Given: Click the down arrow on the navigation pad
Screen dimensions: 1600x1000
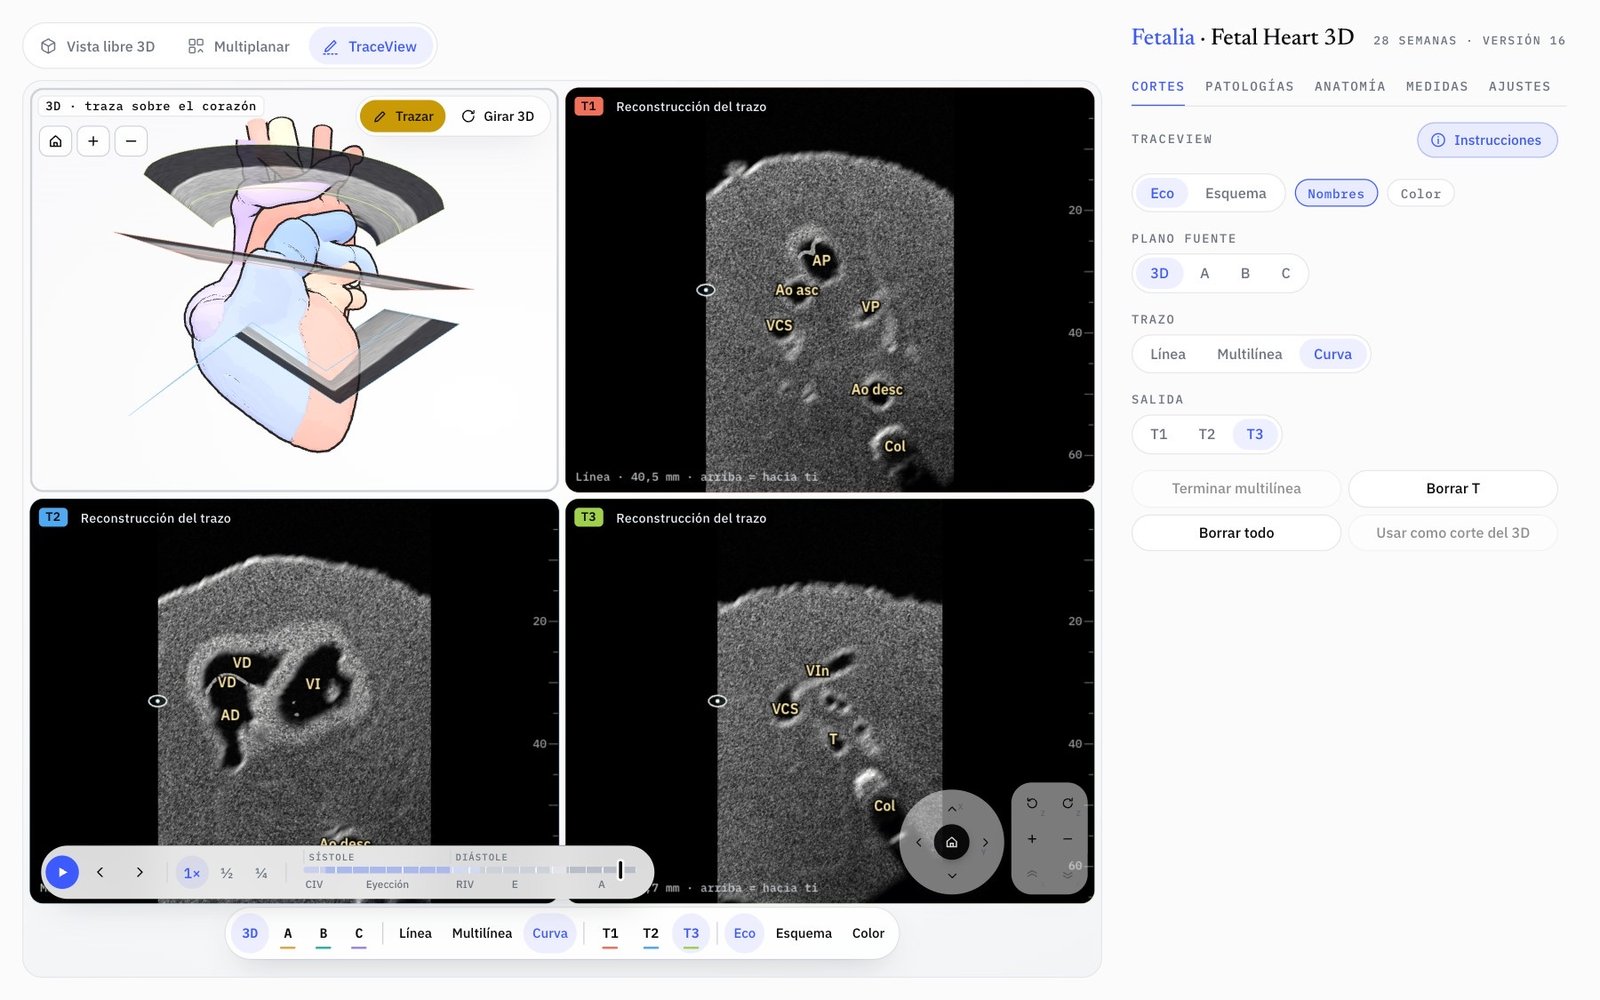Looking at the screenshot, I should (x=952, y=876).
